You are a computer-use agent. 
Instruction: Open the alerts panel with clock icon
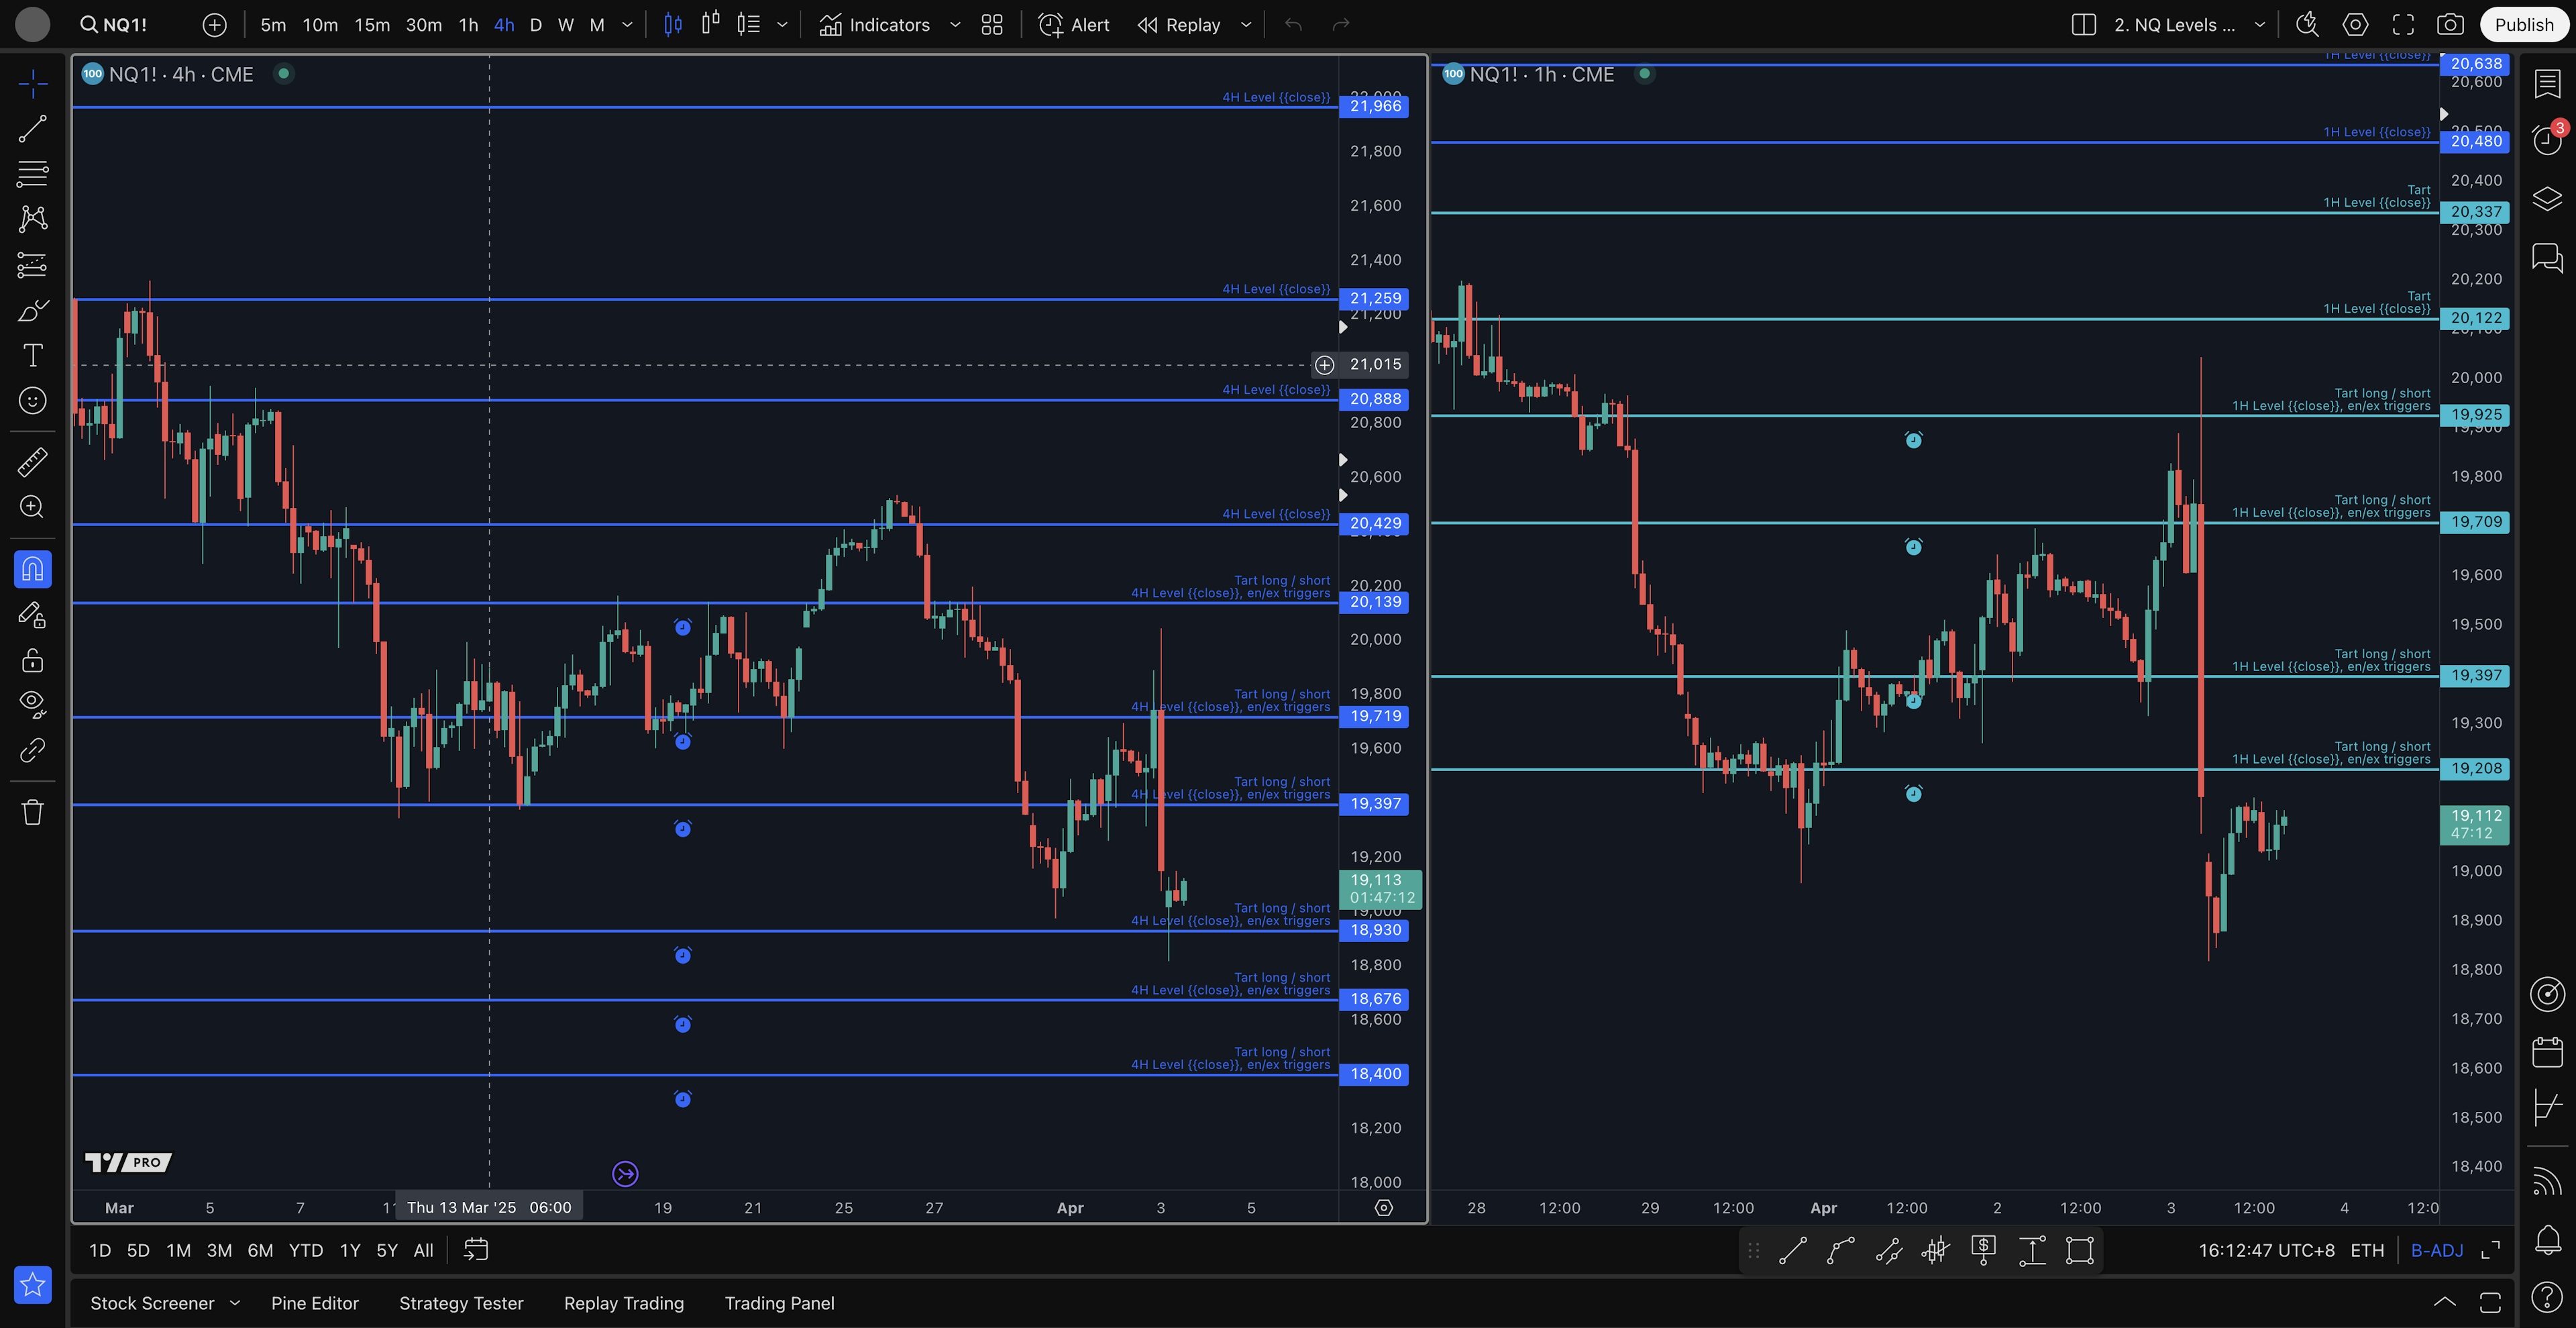click(x=2546, y=139)
